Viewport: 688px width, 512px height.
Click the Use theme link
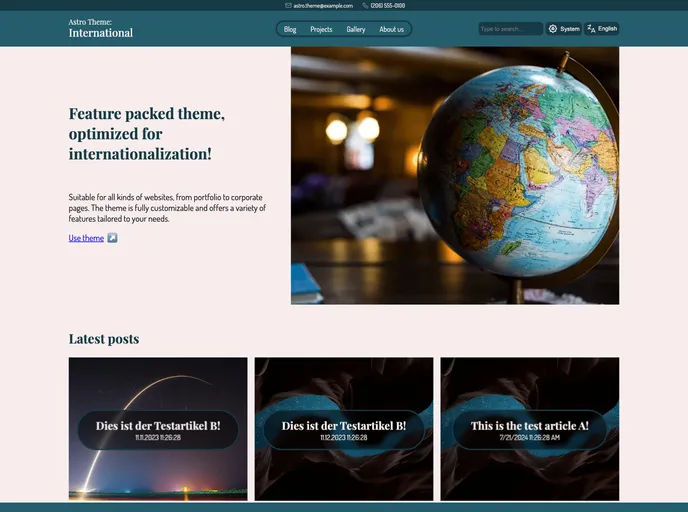[x=86, y=238]
